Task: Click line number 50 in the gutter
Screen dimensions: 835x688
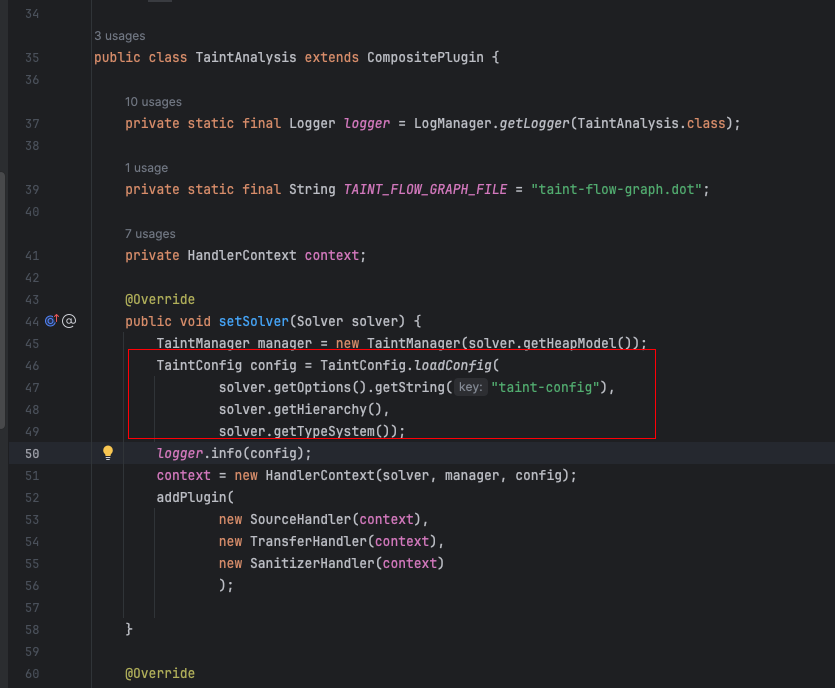Action: tap(32, 454)
